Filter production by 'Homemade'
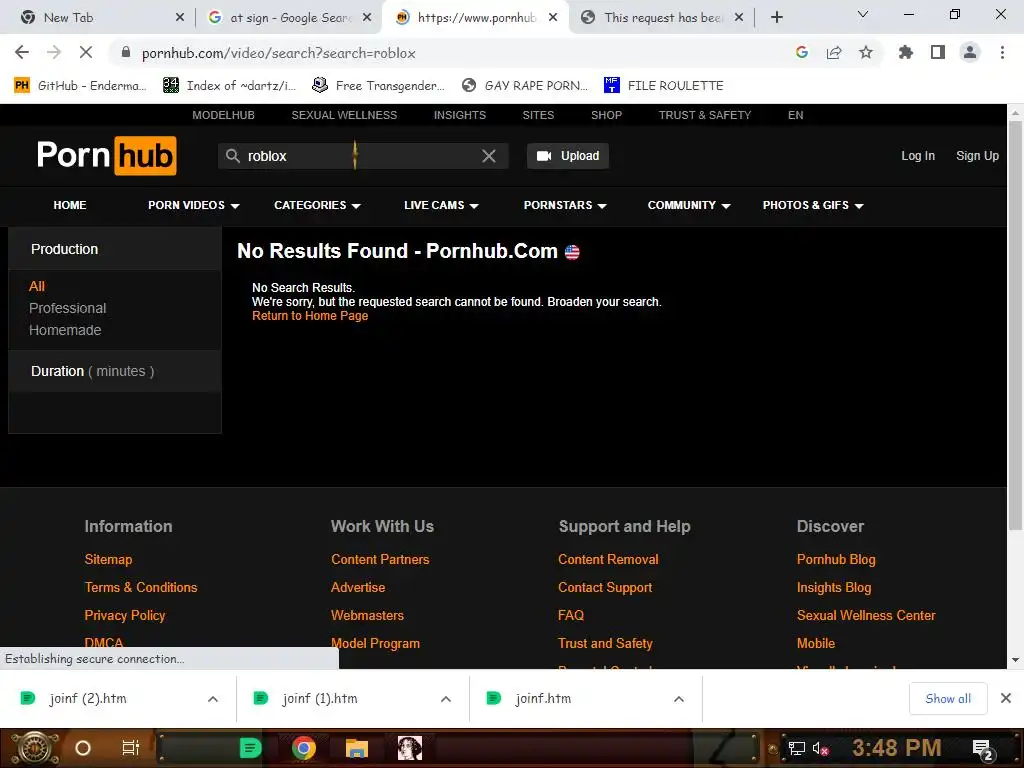Screen dimensions: 1024x768 point(65,330)
